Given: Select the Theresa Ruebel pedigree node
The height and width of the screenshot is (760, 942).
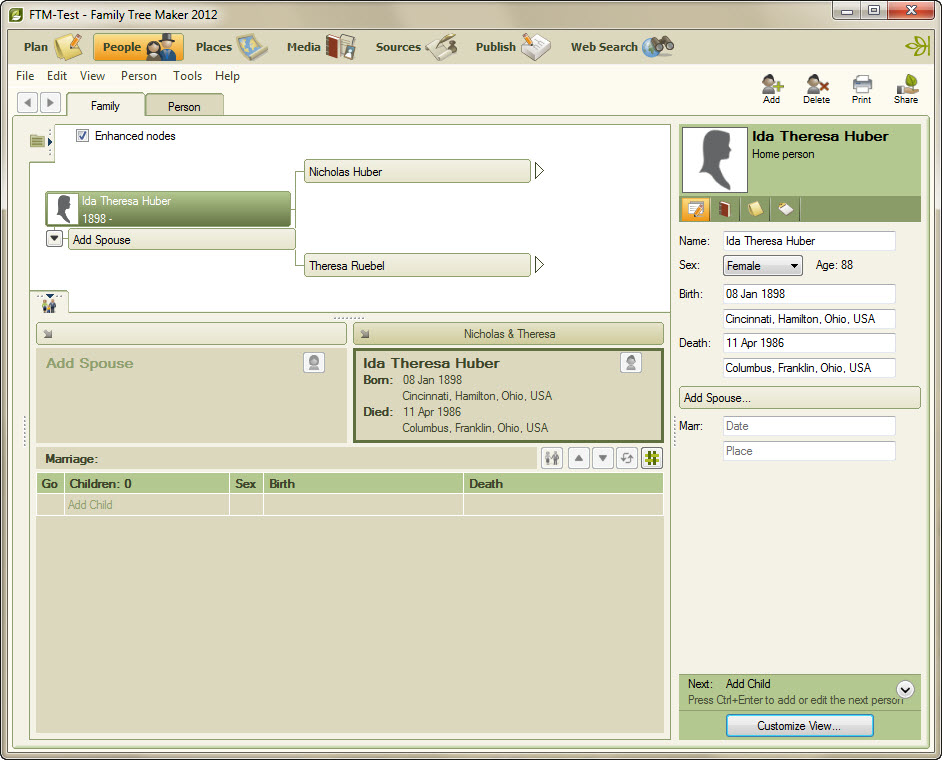Looking at the screenshot, I should click(x=417, y=266).
